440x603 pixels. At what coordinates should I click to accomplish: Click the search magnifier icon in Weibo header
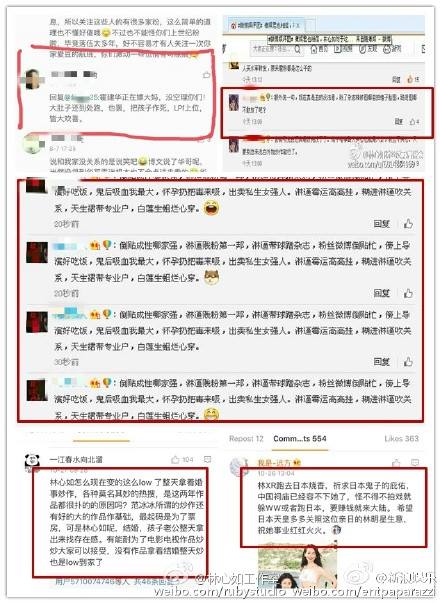[297, 49]
